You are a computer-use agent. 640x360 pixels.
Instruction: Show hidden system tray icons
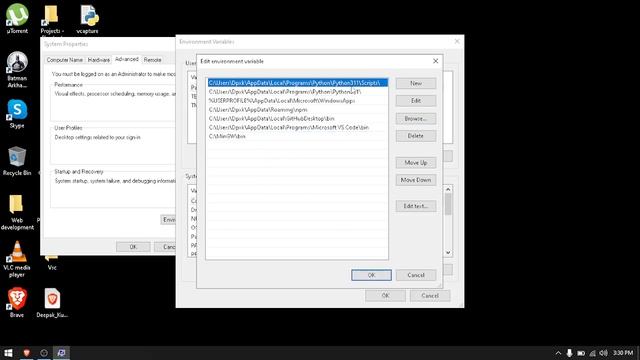click(558, 353)
